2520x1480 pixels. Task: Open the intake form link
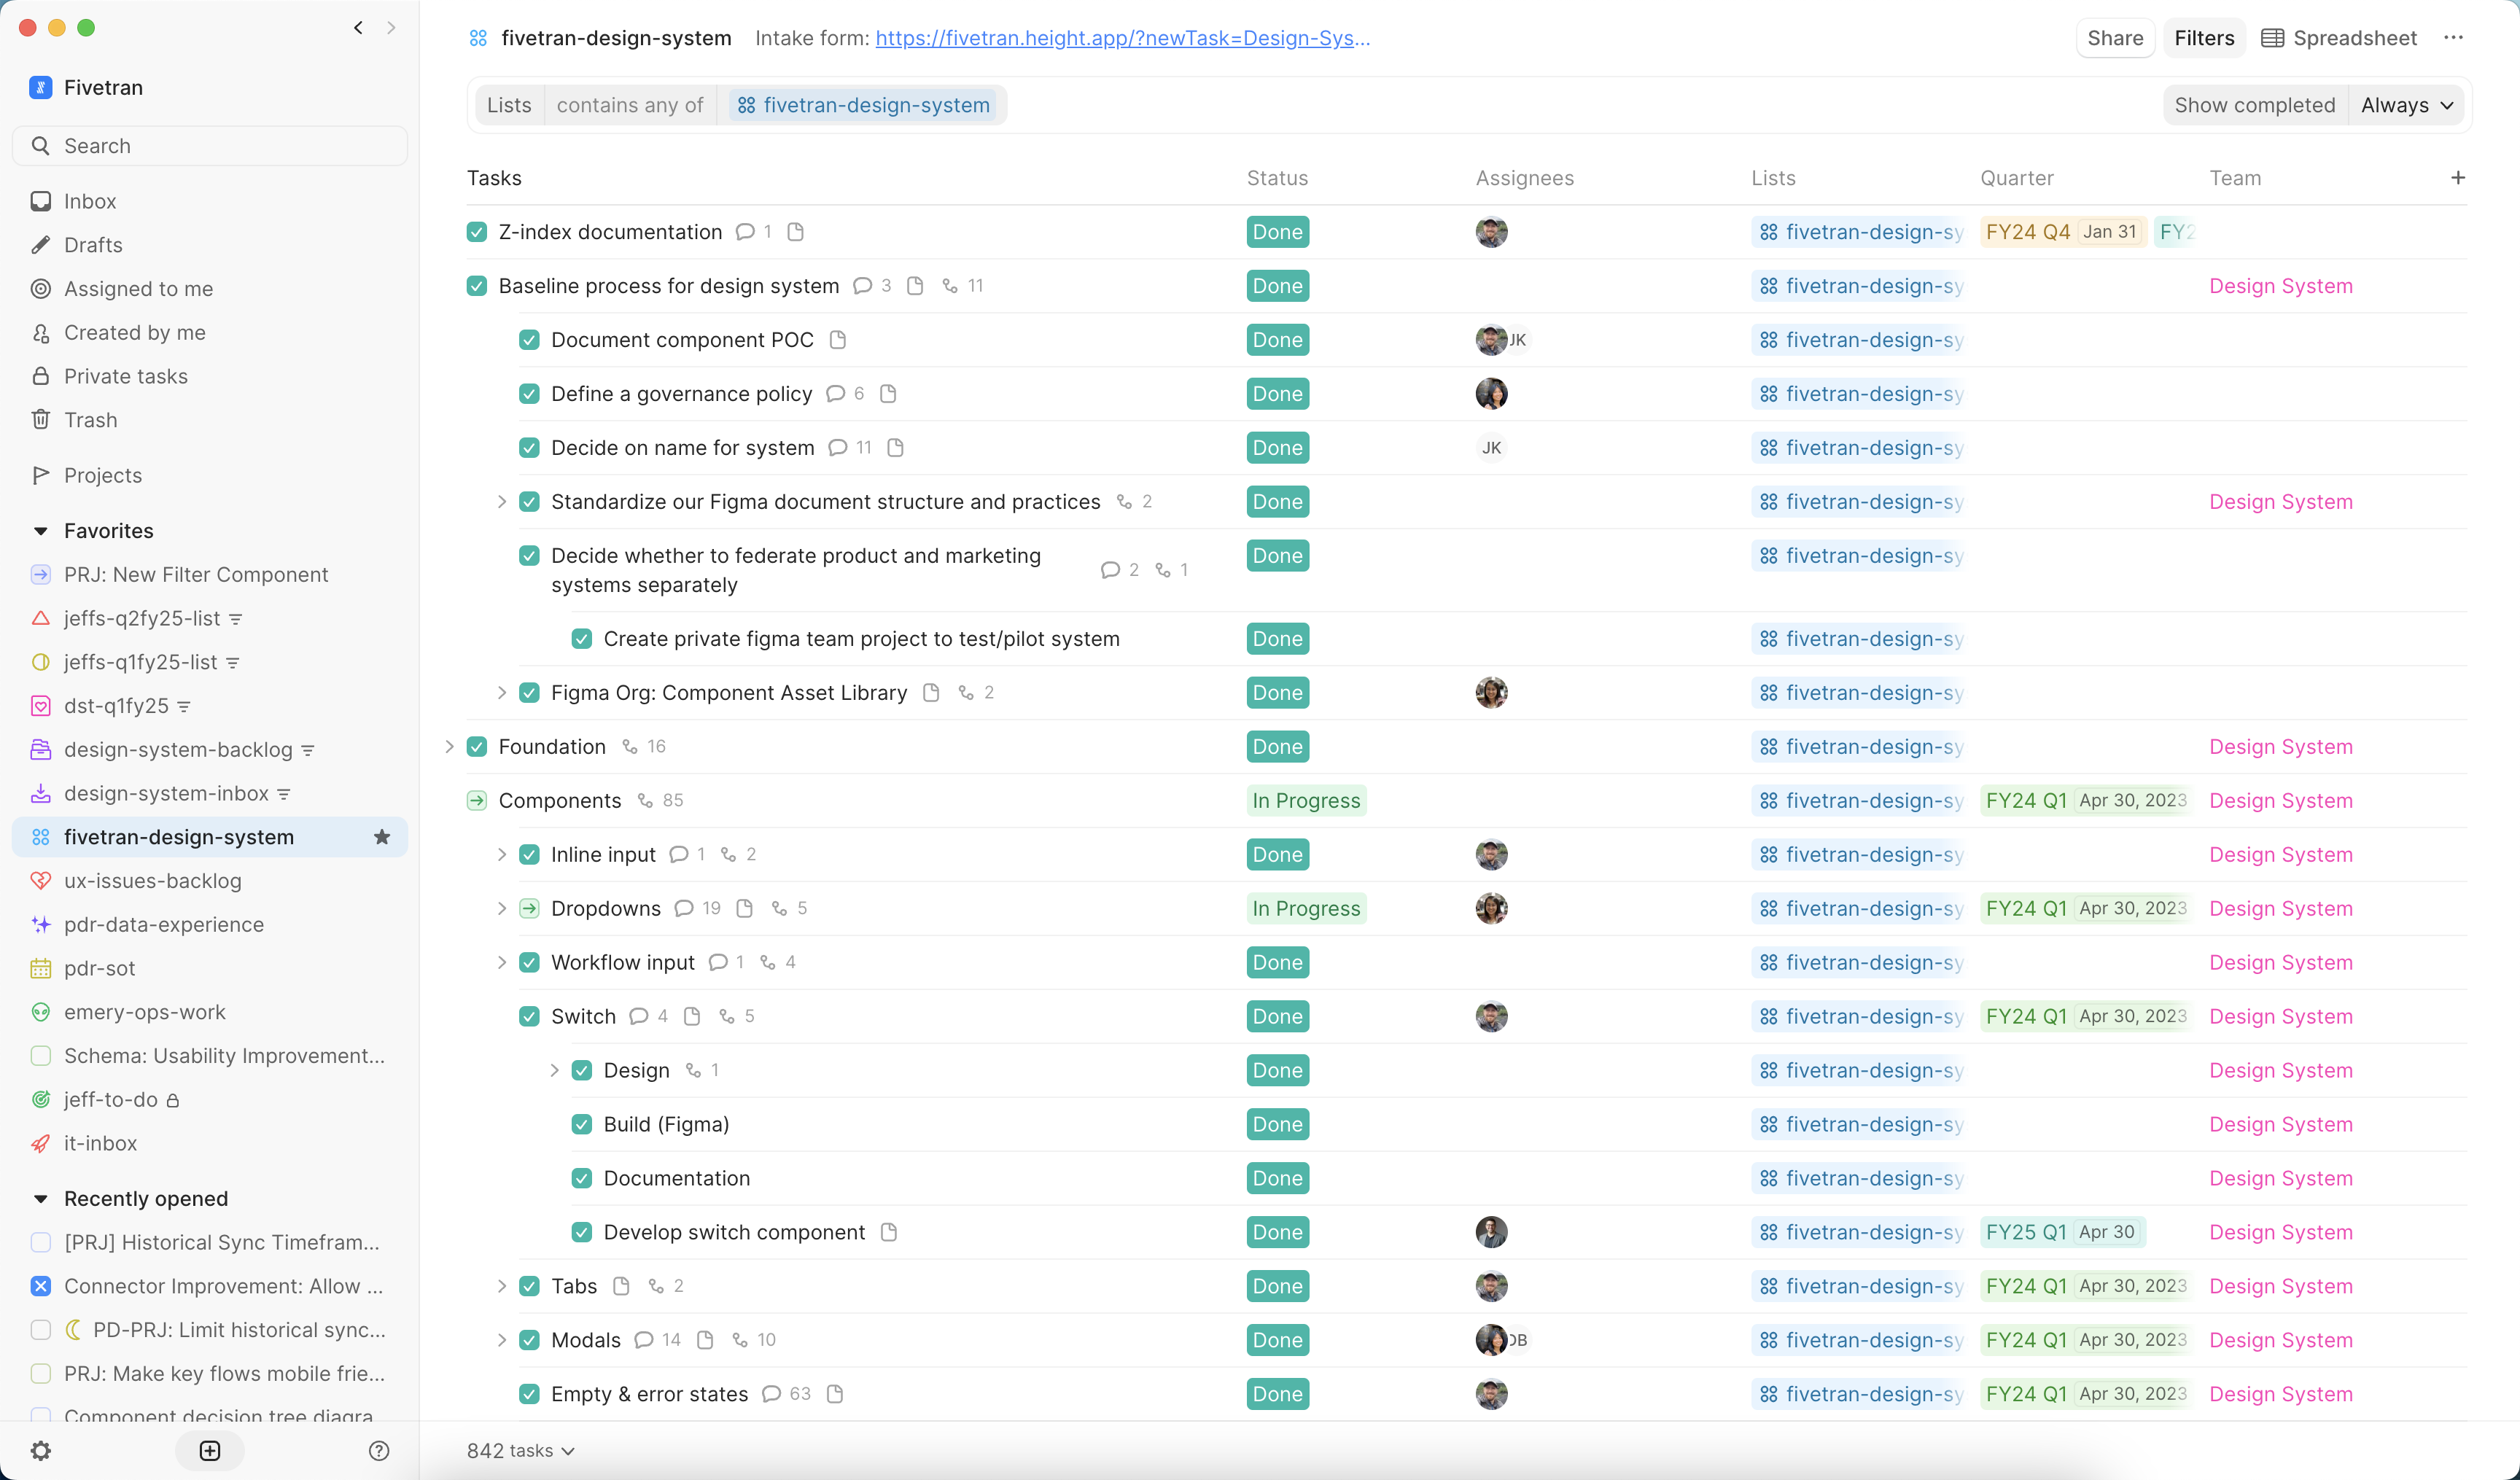click(x=1122, y=38)
